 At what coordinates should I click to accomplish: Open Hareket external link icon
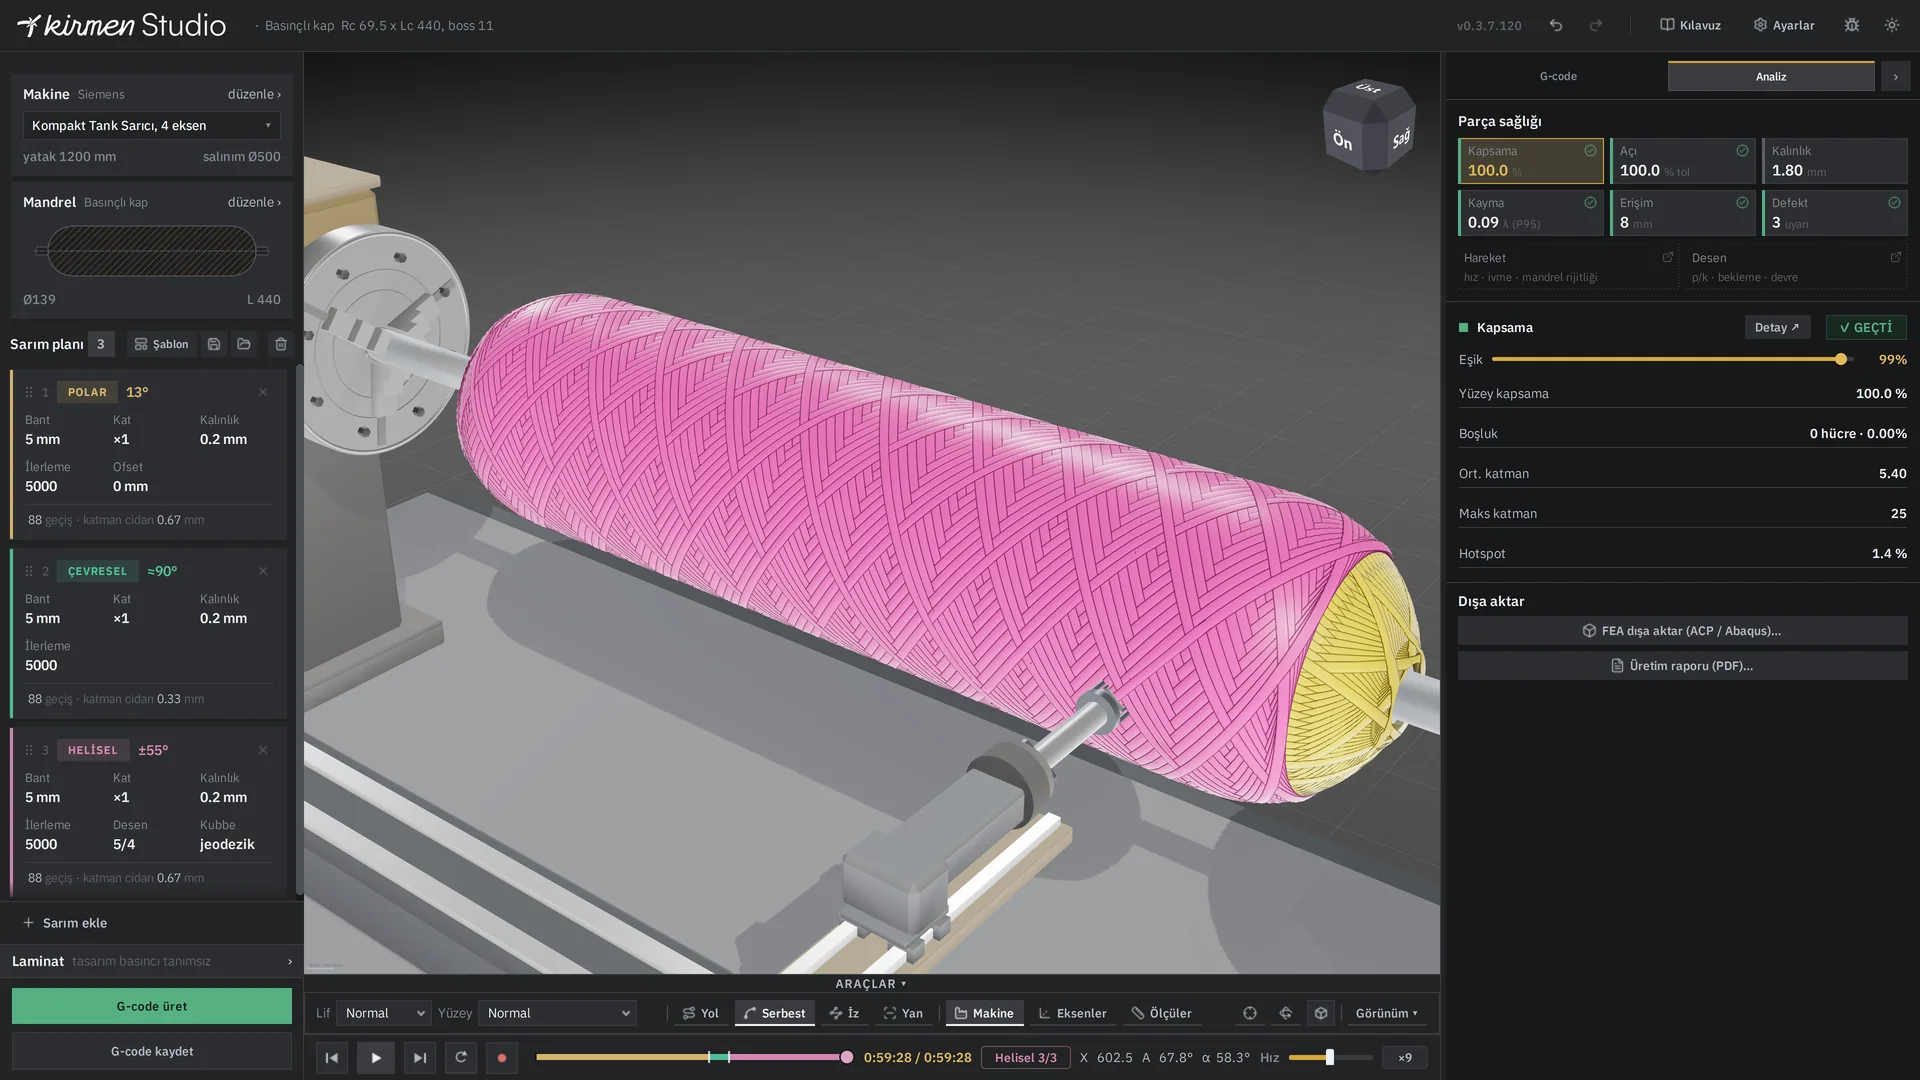pyautogui.click(x=1668, y=258)
